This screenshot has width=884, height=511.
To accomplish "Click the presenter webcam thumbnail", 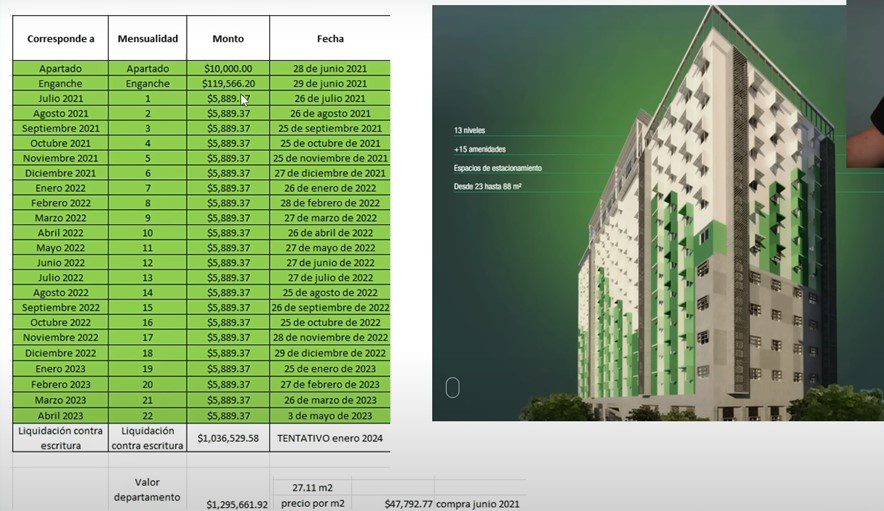I will (864, 85).
